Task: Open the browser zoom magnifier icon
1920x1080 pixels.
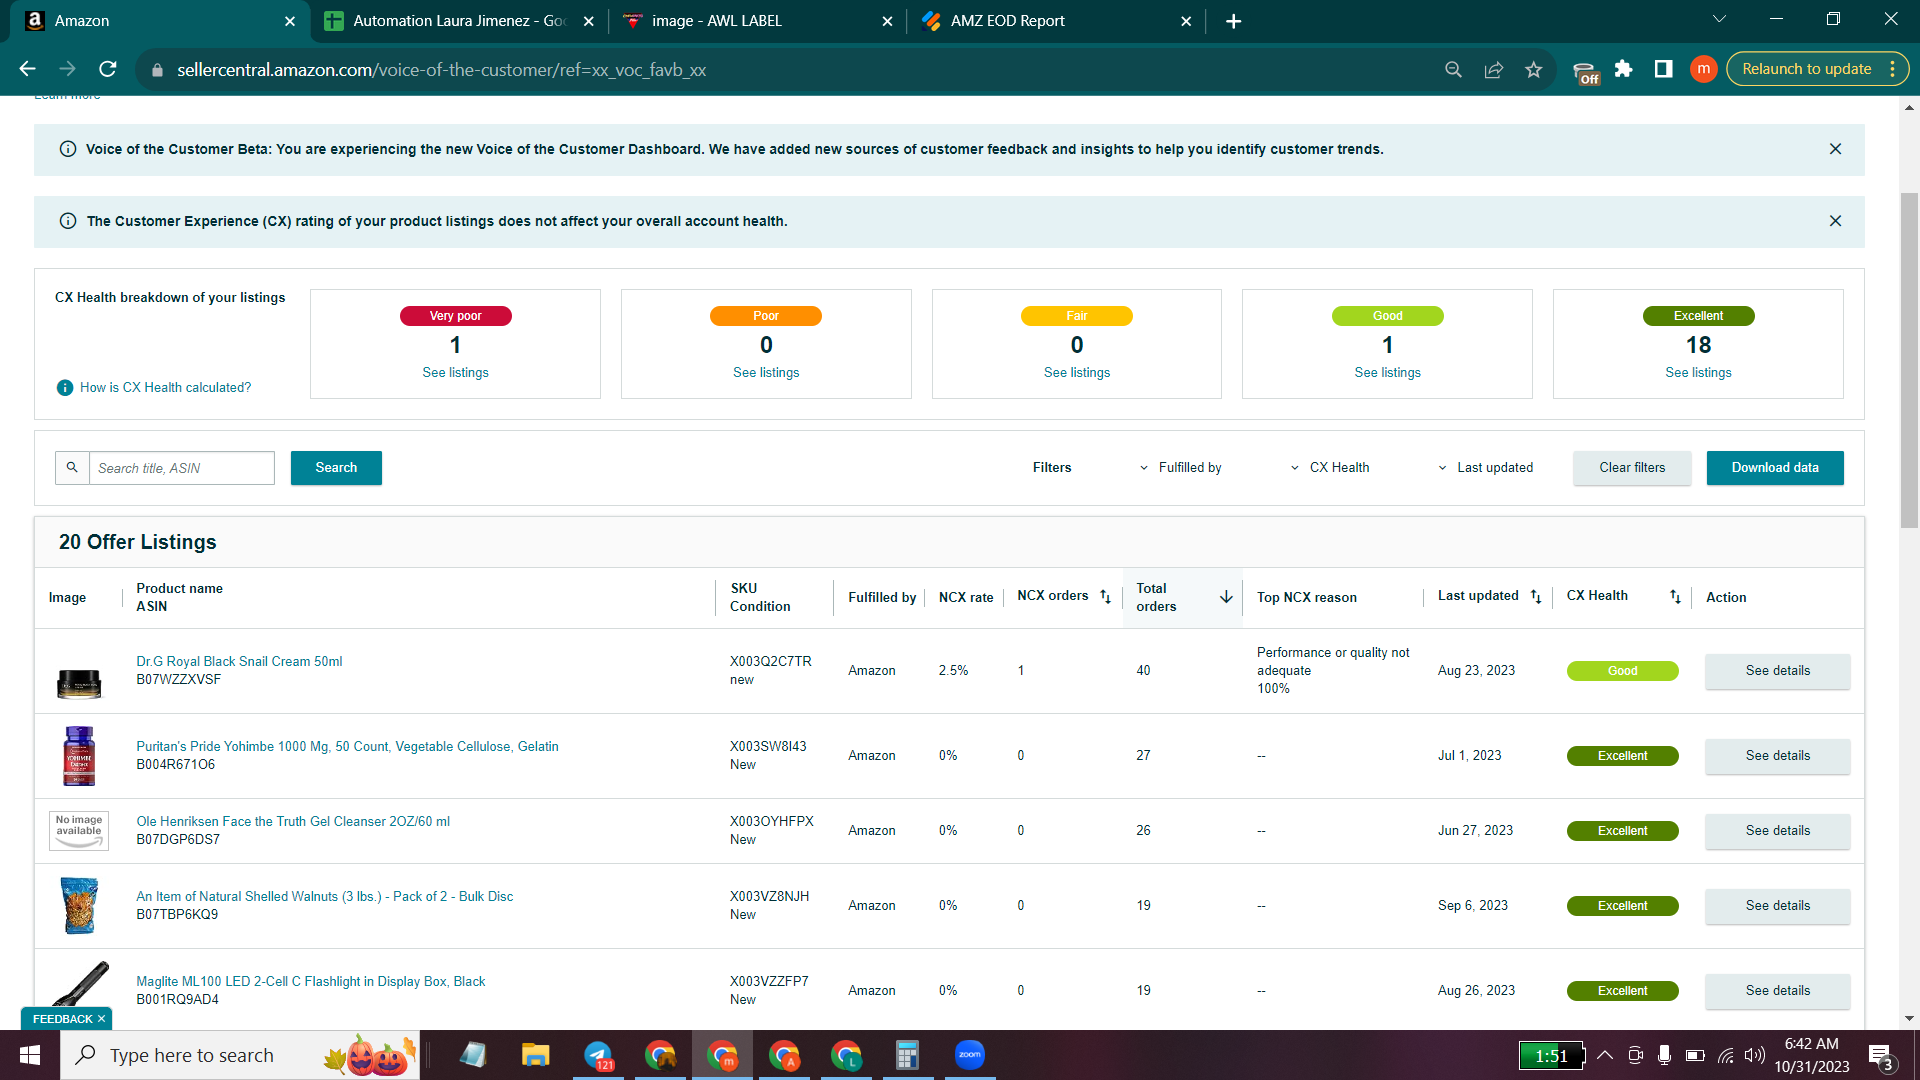Action: point(1453,69)
